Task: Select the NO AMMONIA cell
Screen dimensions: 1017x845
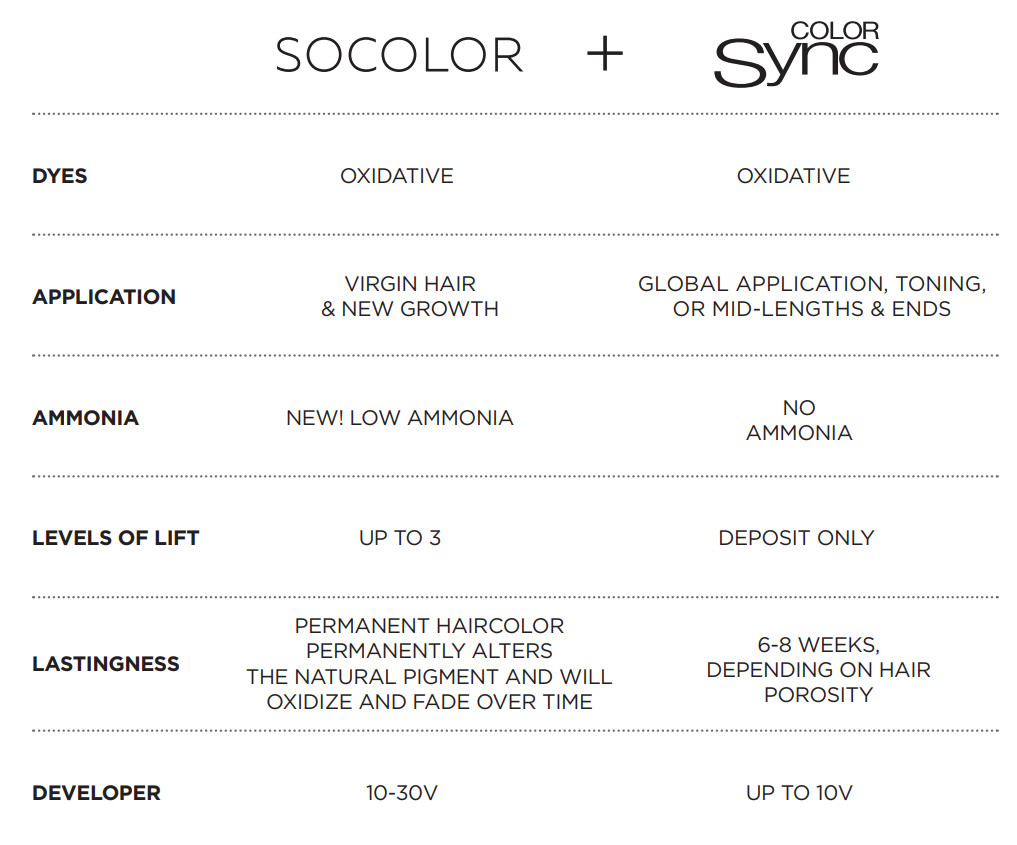Action: (799, 420)
